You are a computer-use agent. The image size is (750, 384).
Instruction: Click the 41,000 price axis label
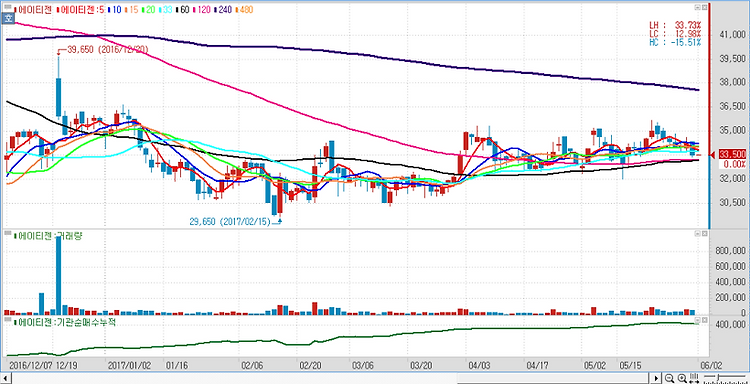pos(732,35)
